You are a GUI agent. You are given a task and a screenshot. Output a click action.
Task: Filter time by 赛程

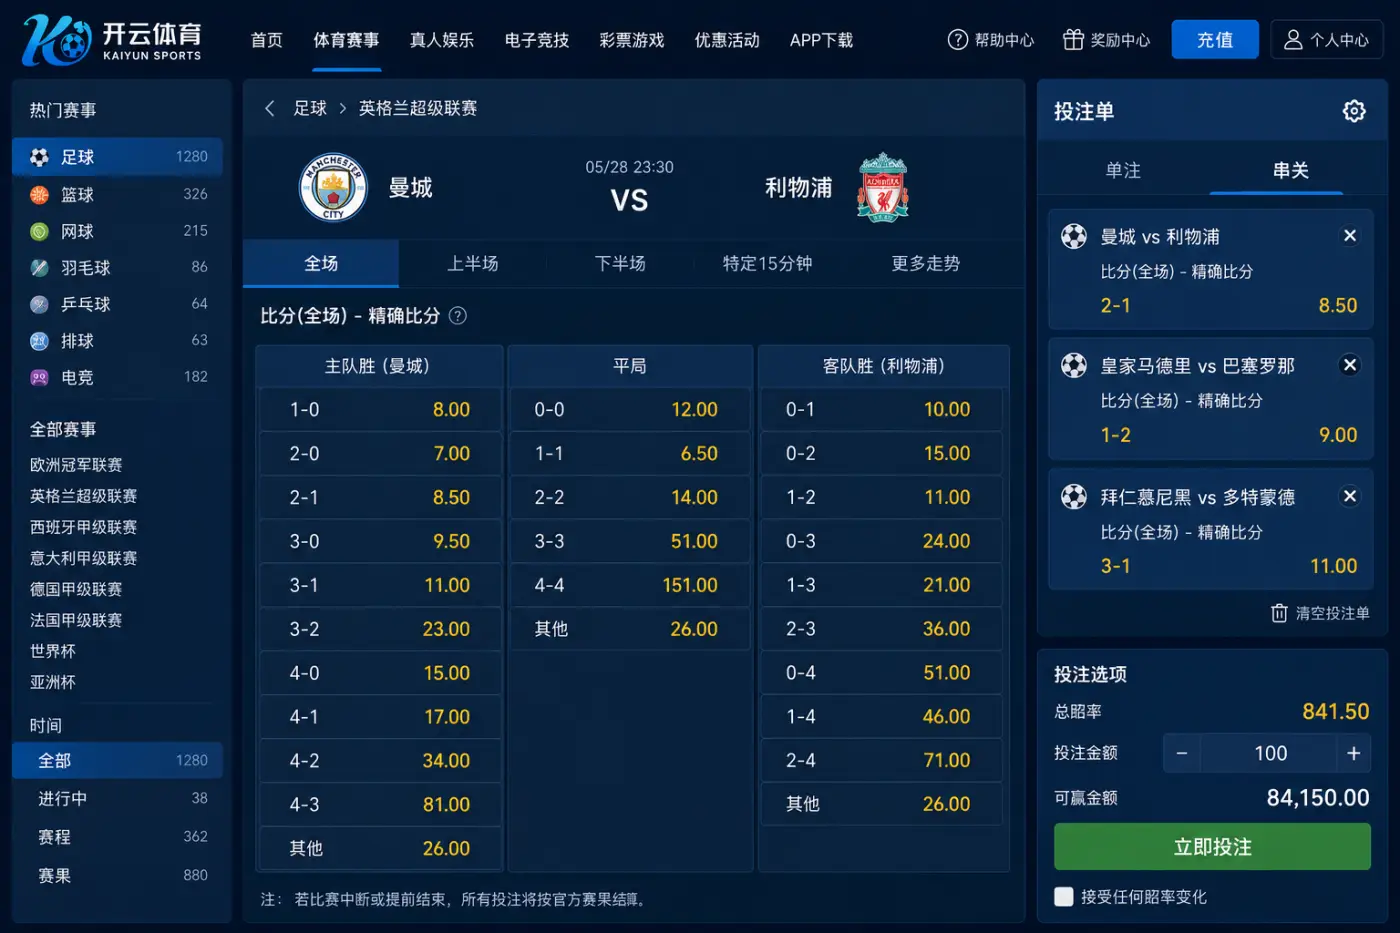pos(117,836)
